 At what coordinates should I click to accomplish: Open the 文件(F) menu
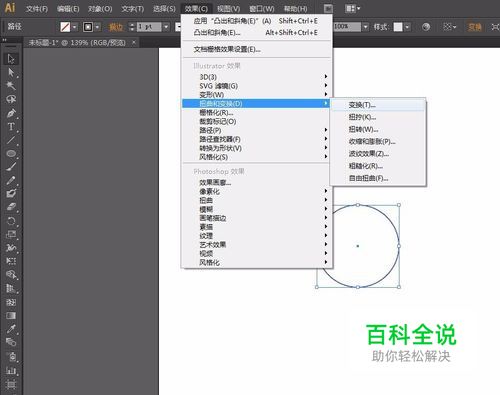pos(37,9)
